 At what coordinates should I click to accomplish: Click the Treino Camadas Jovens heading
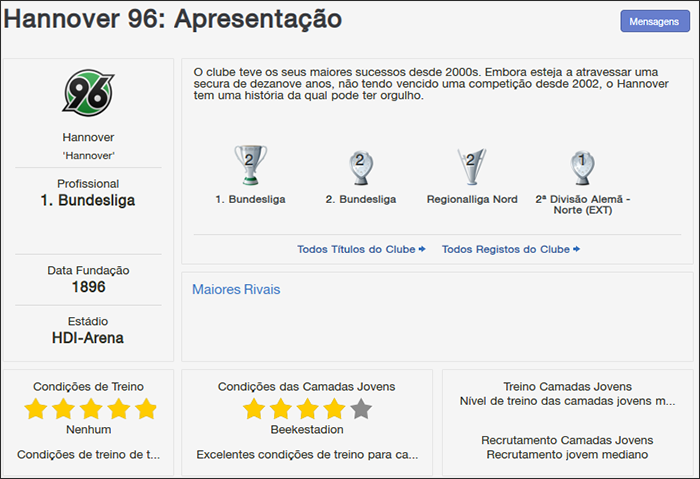(x=567, y=386)
